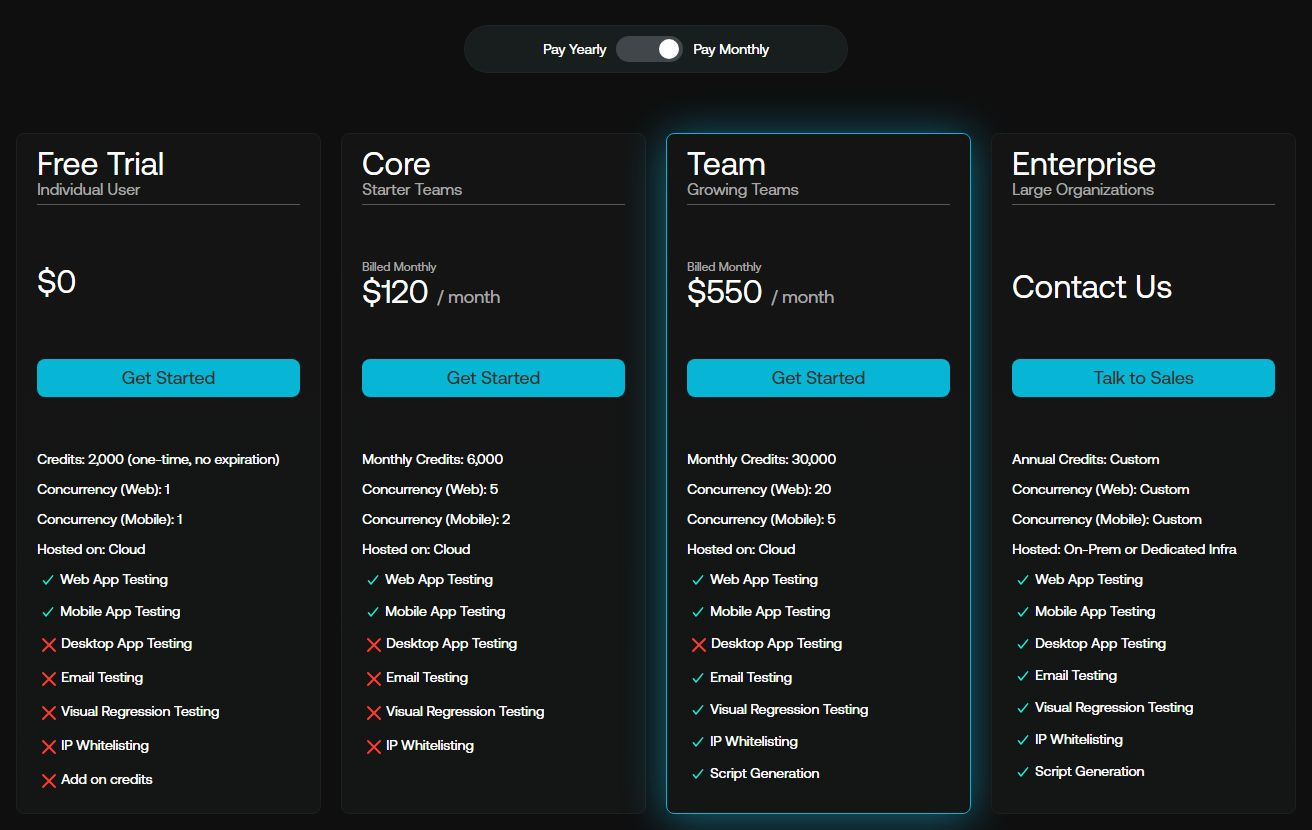Click "Credits: 2,000 (one-time, no expiration)" text

(158, 459)
